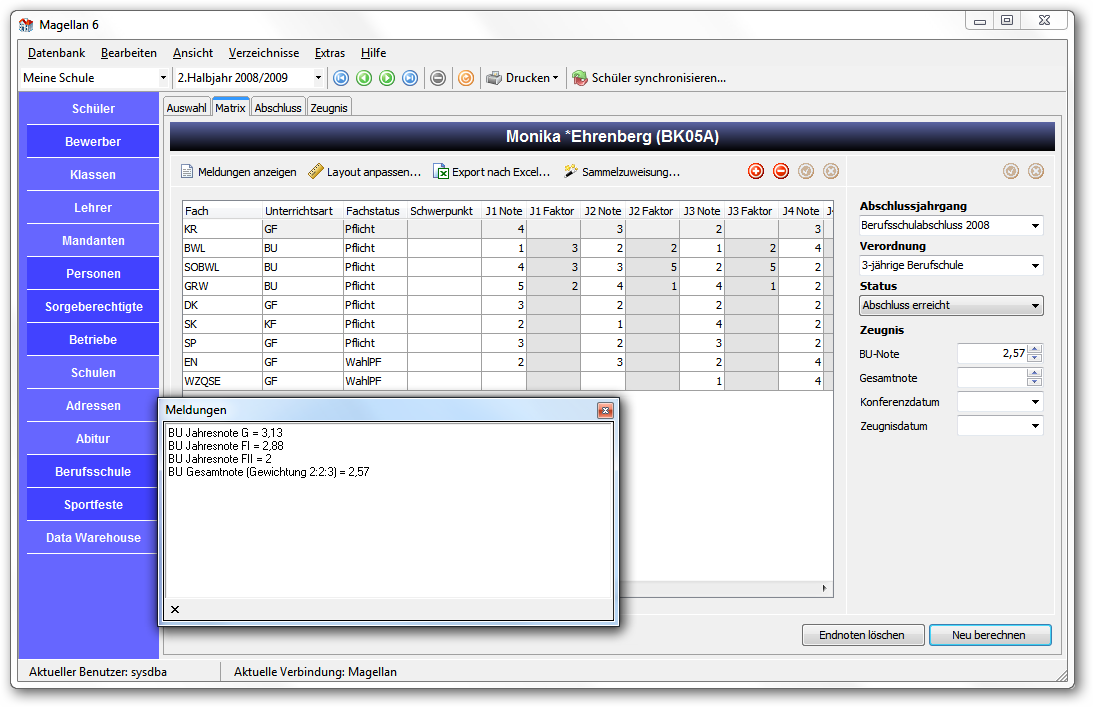Click the orange refresh icon in toolbar
Viewport: 1093px width, 707px height.
(466, 78)
